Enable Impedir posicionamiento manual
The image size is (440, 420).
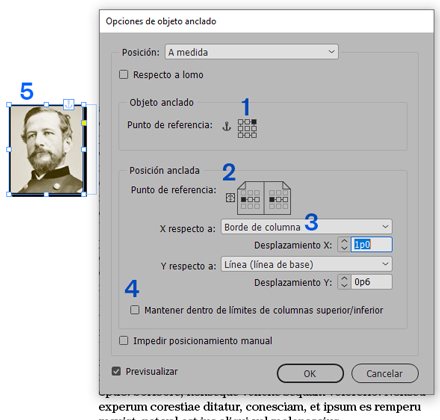[123, 340]
